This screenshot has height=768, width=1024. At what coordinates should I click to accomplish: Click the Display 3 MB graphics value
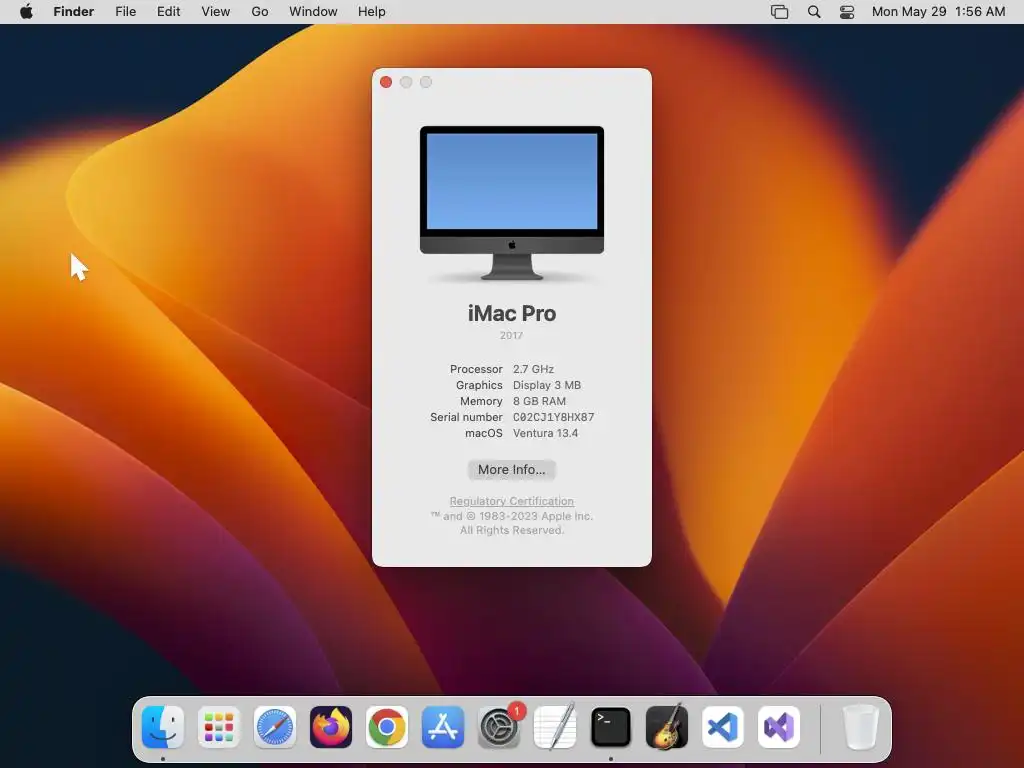547,385
